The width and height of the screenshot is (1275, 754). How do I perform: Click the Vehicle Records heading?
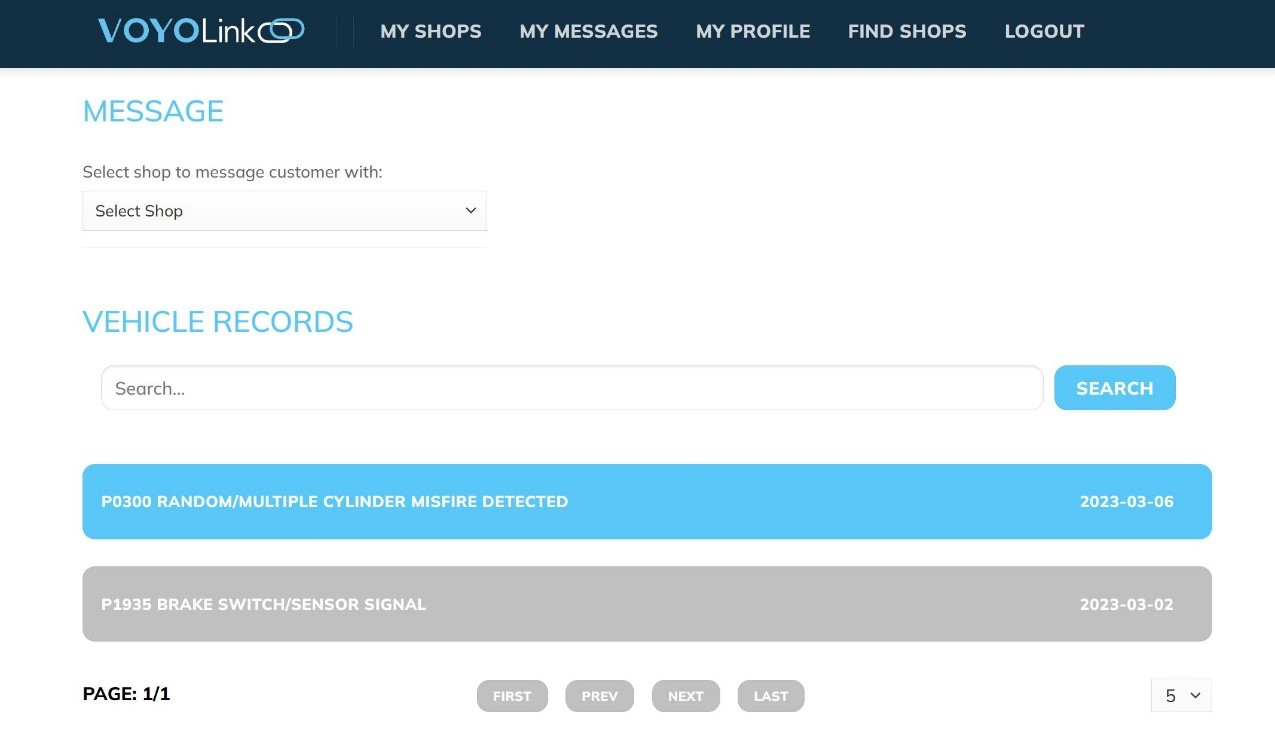[217, 322]
